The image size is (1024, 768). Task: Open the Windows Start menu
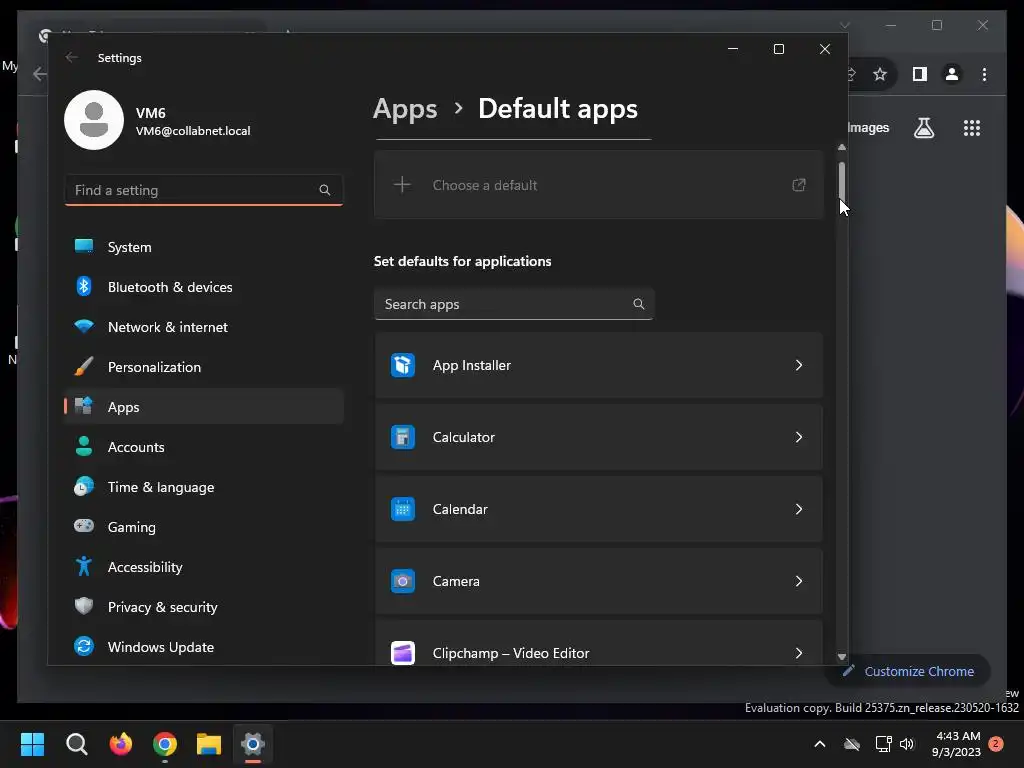tap(32, 744)
